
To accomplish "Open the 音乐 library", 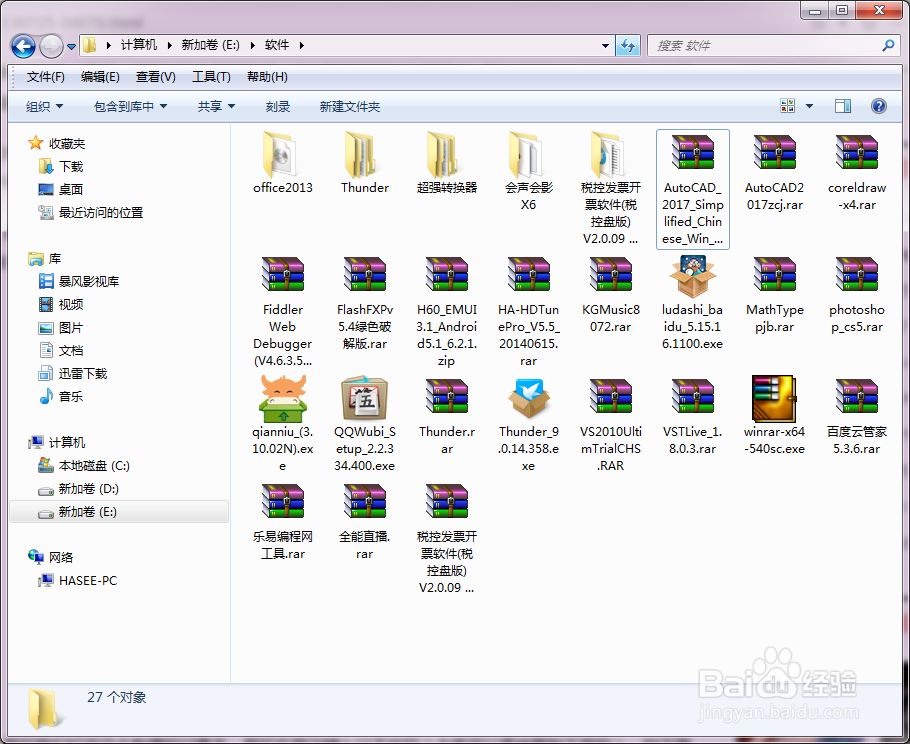I will pos(61,396).
